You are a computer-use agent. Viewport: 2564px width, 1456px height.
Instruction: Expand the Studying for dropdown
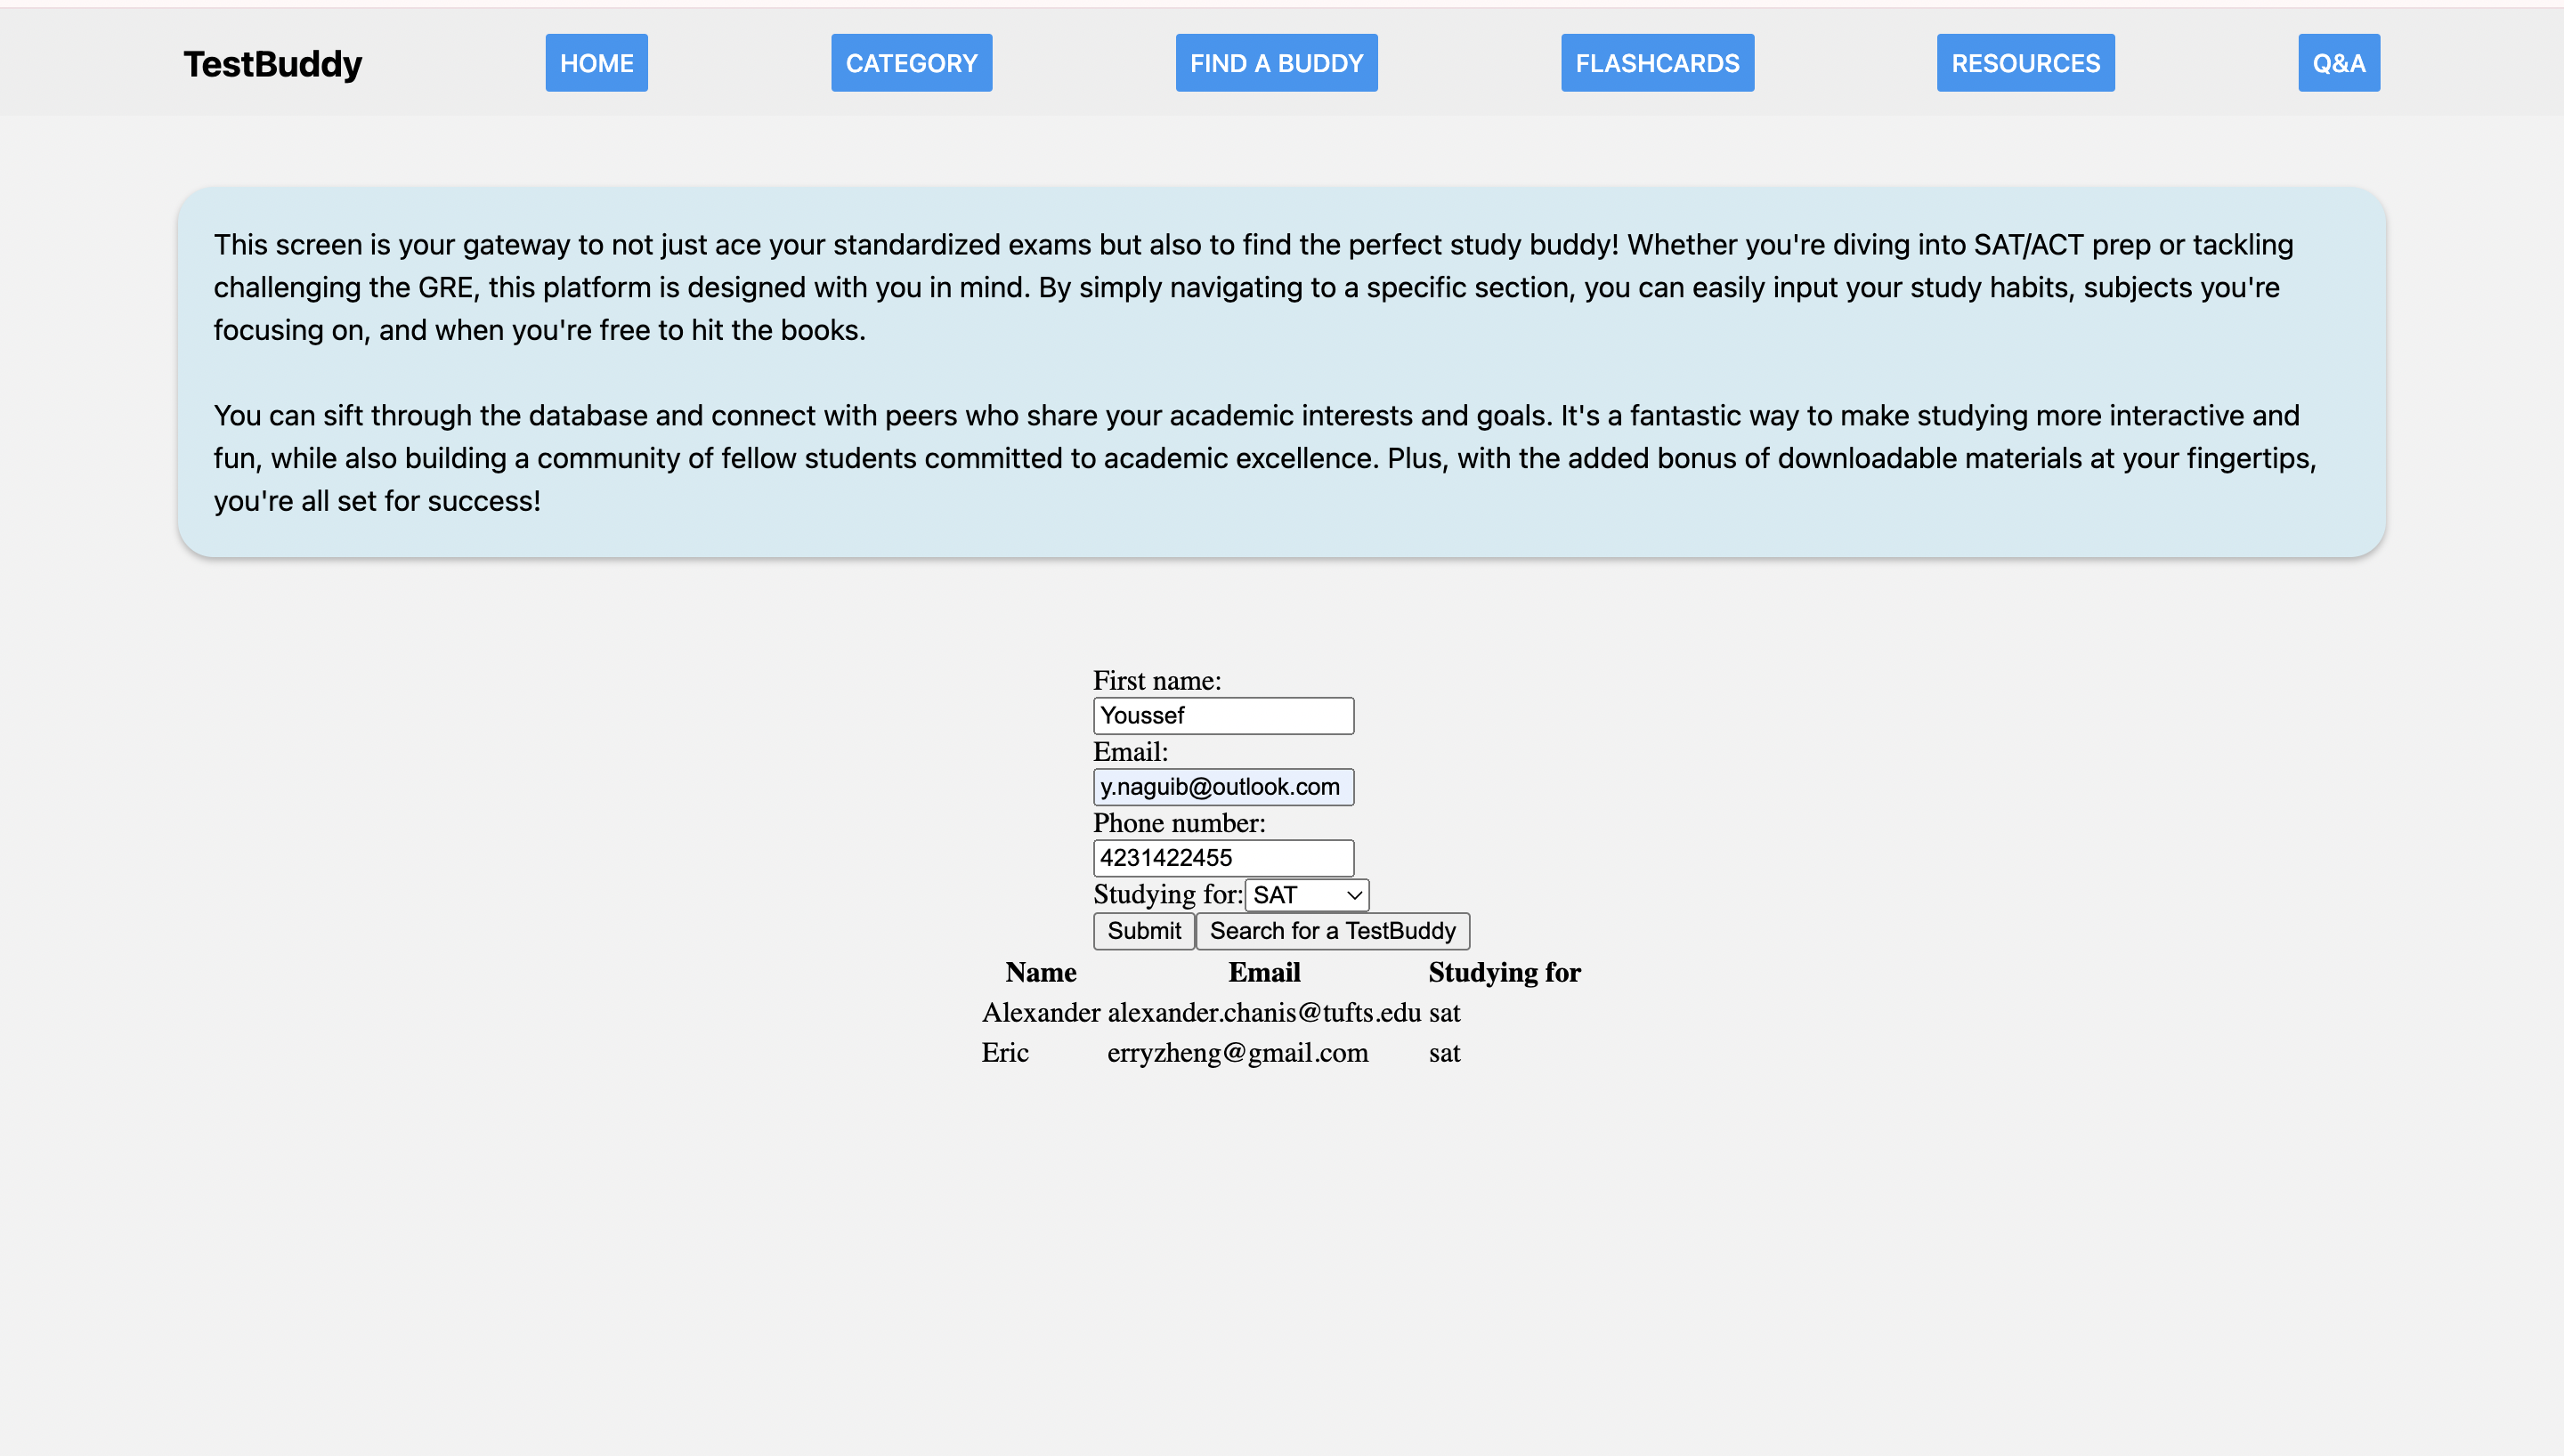(x=1306, y=895)
